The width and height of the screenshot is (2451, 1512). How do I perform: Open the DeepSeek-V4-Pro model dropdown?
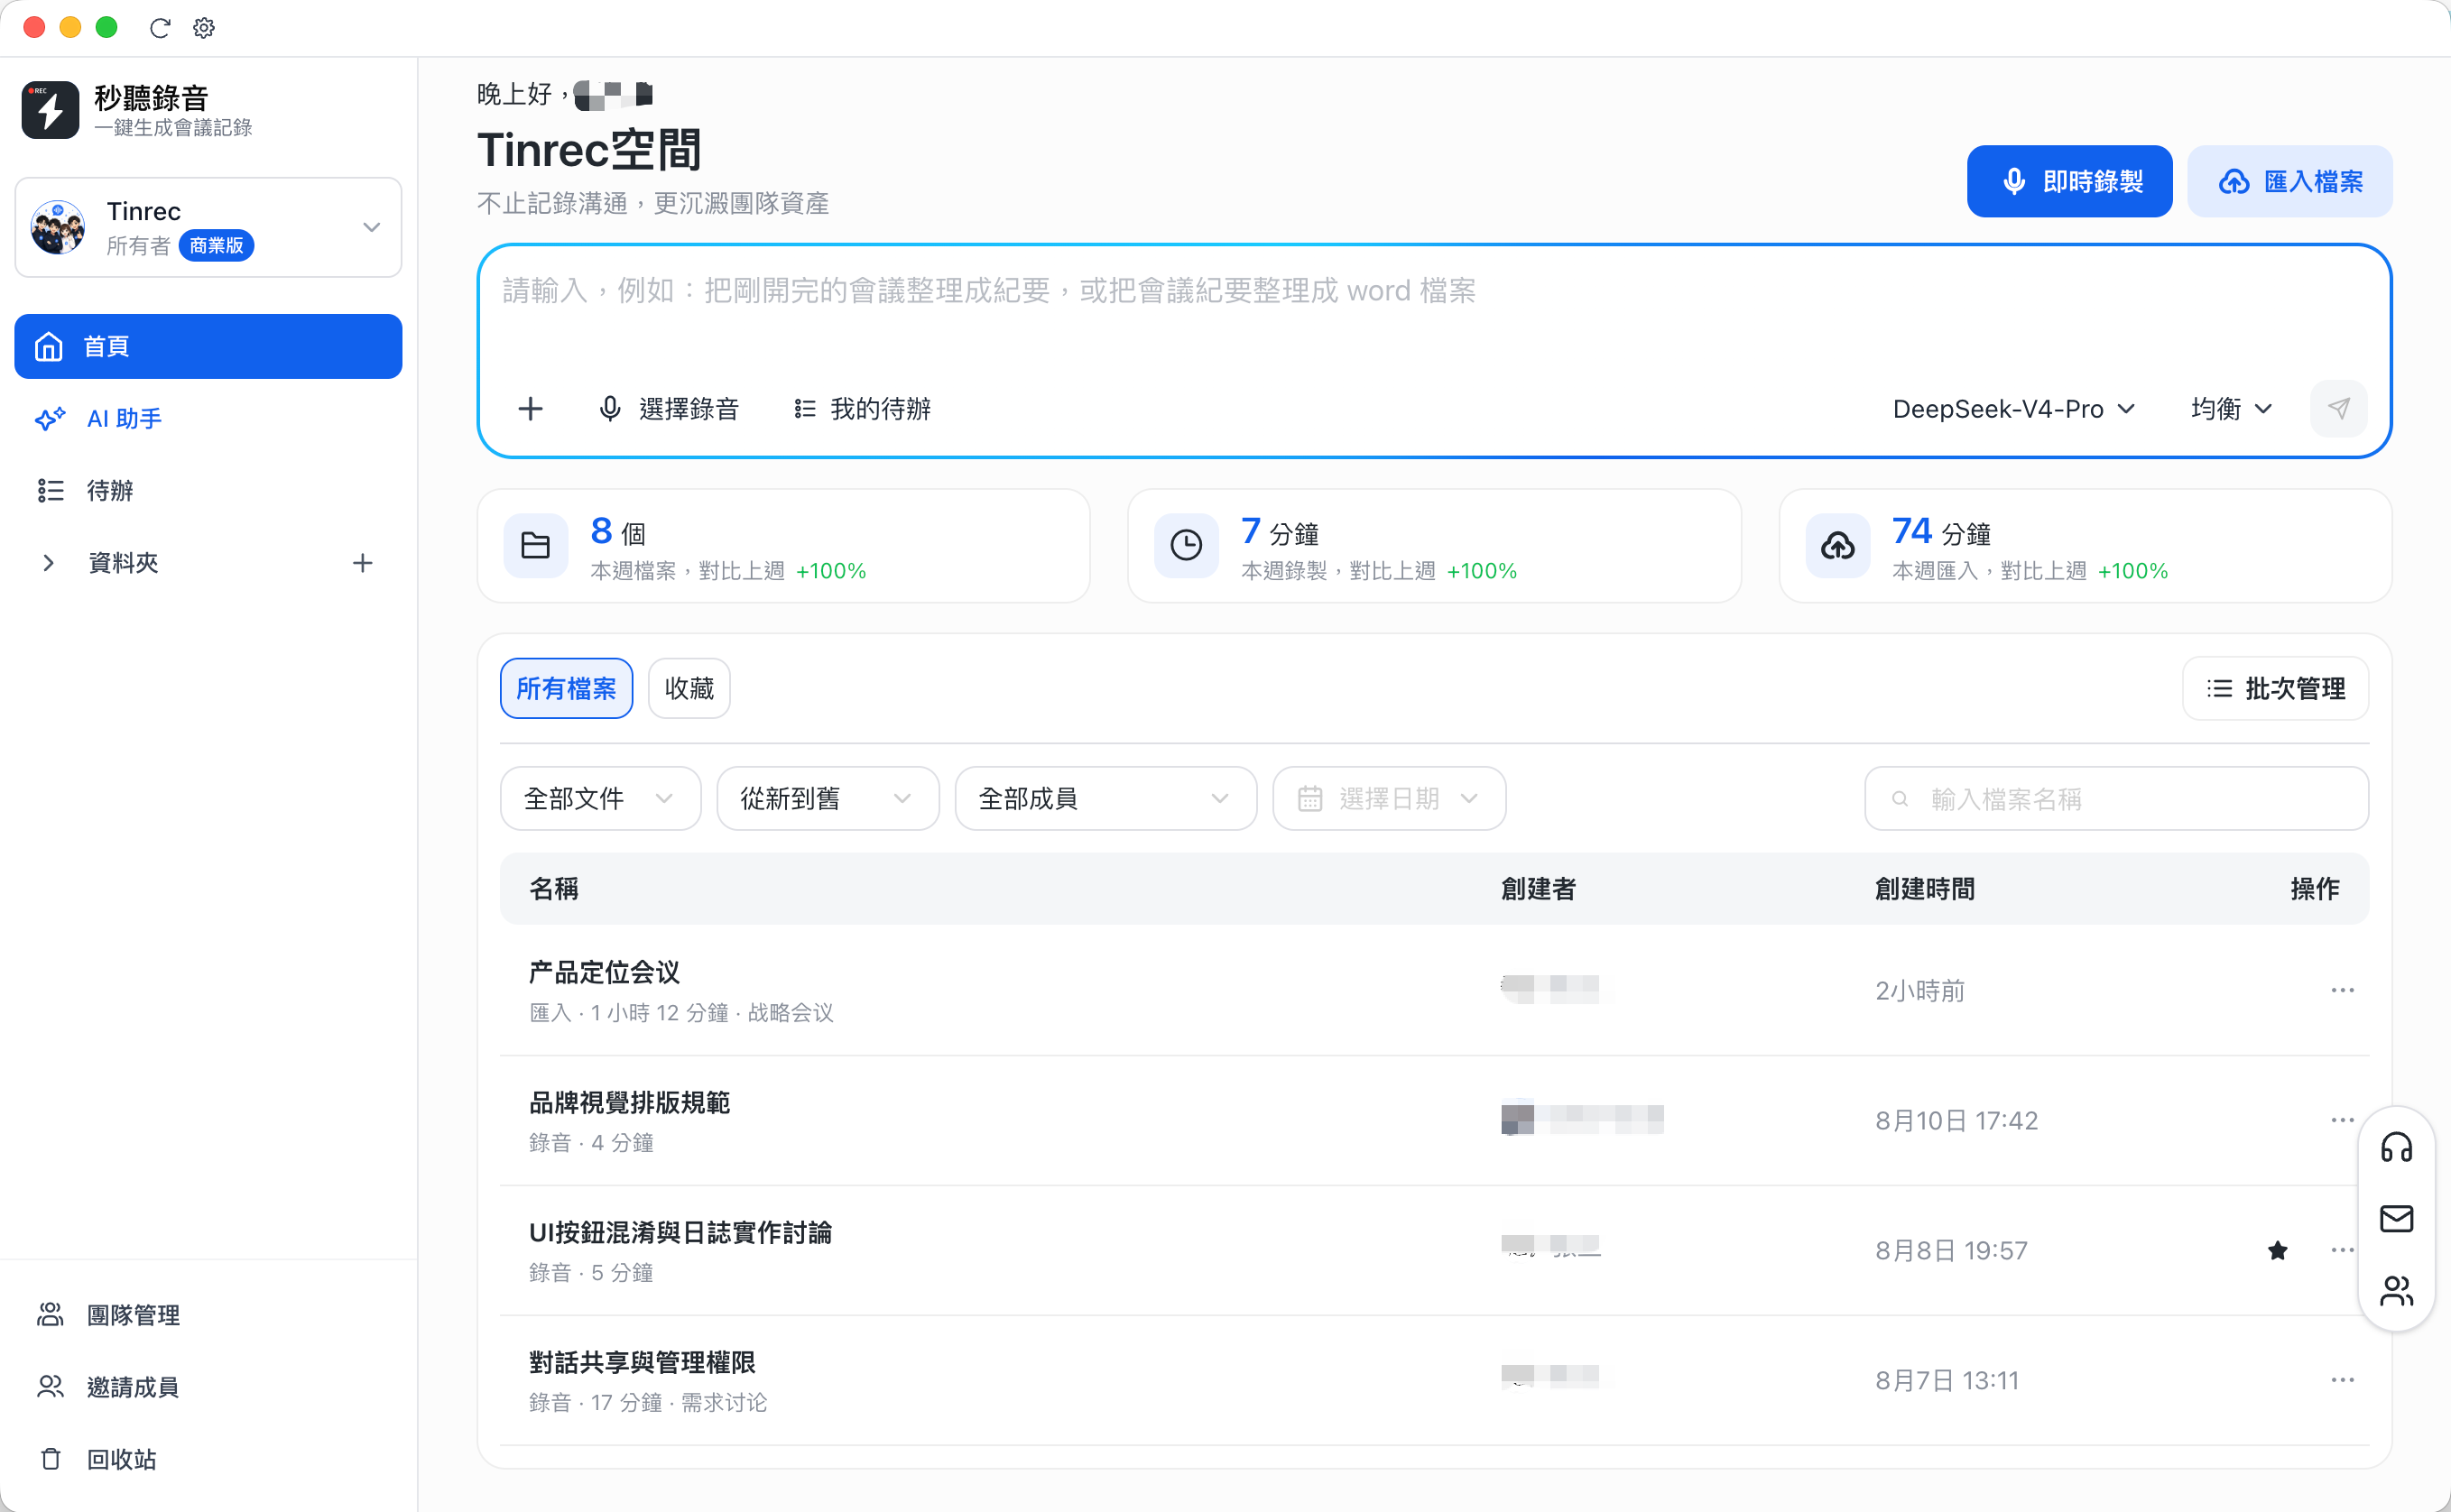[x=2014, y=408]
